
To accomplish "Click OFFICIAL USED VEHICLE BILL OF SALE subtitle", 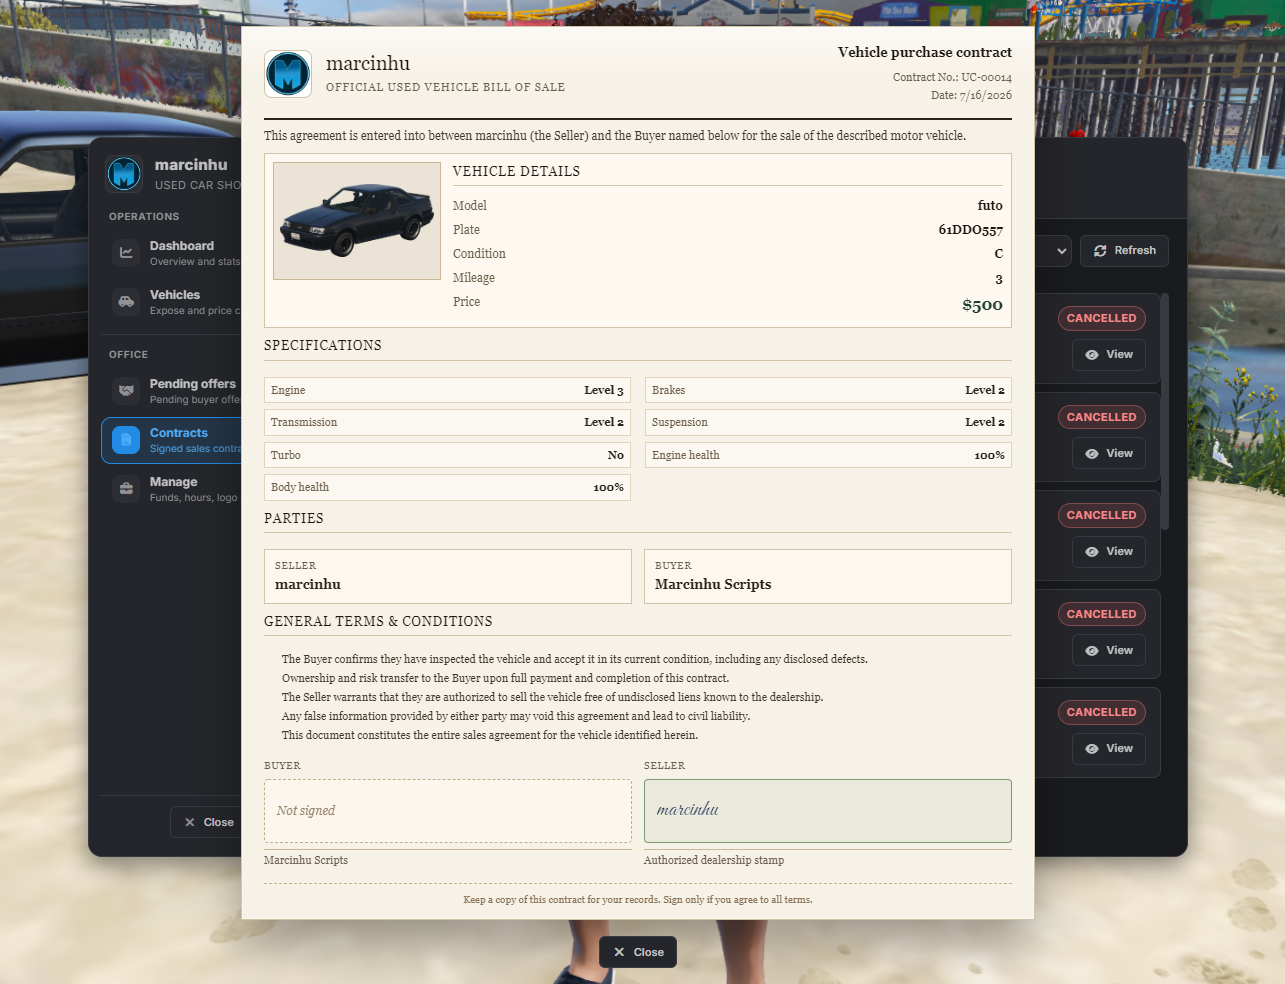I will (445, 87).
